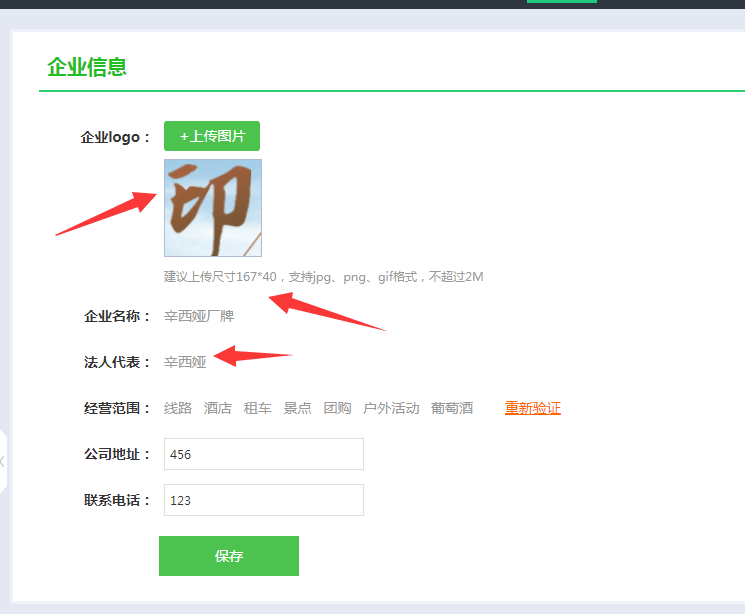745x614 pixels.
Task: Expand the collapsed left sidebar handle
Action: point(3,461)
